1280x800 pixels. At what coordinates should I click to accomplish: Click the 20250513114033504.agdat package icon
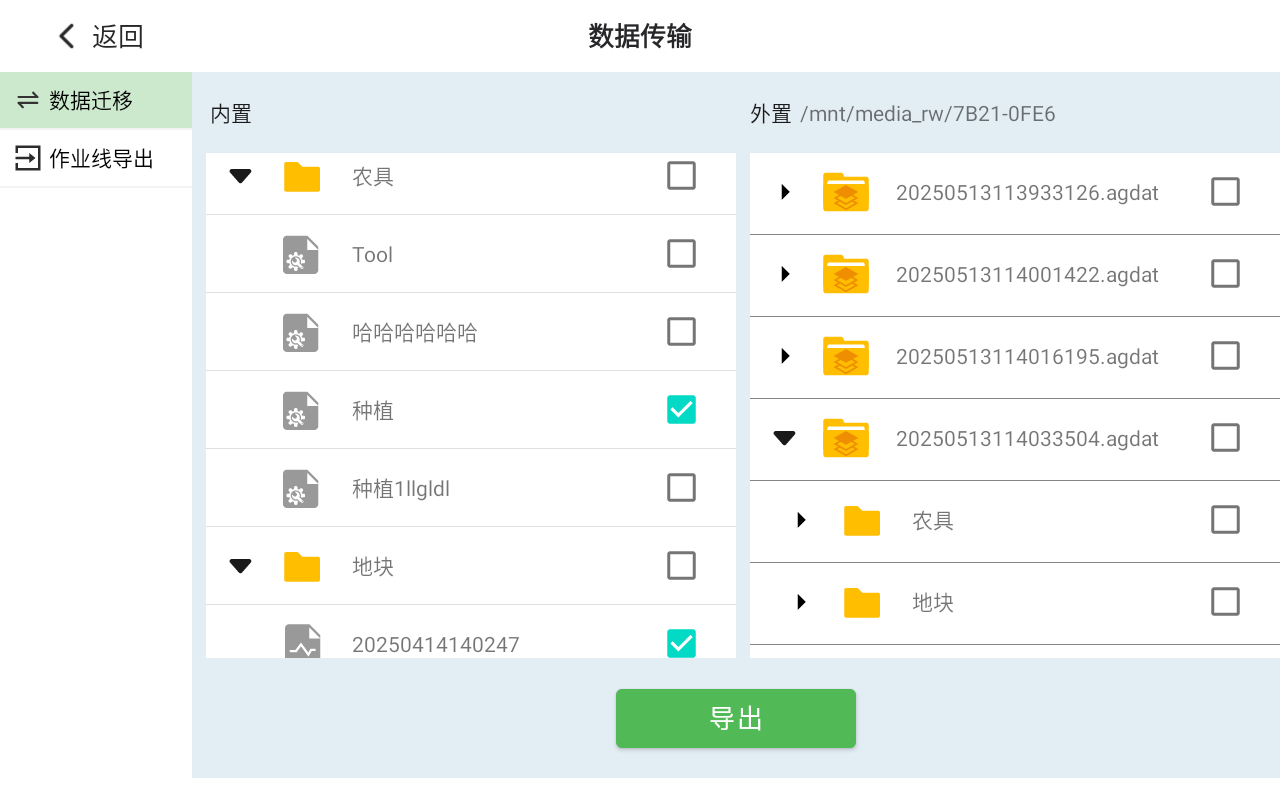pyautogui.click(x=846, y=438)
